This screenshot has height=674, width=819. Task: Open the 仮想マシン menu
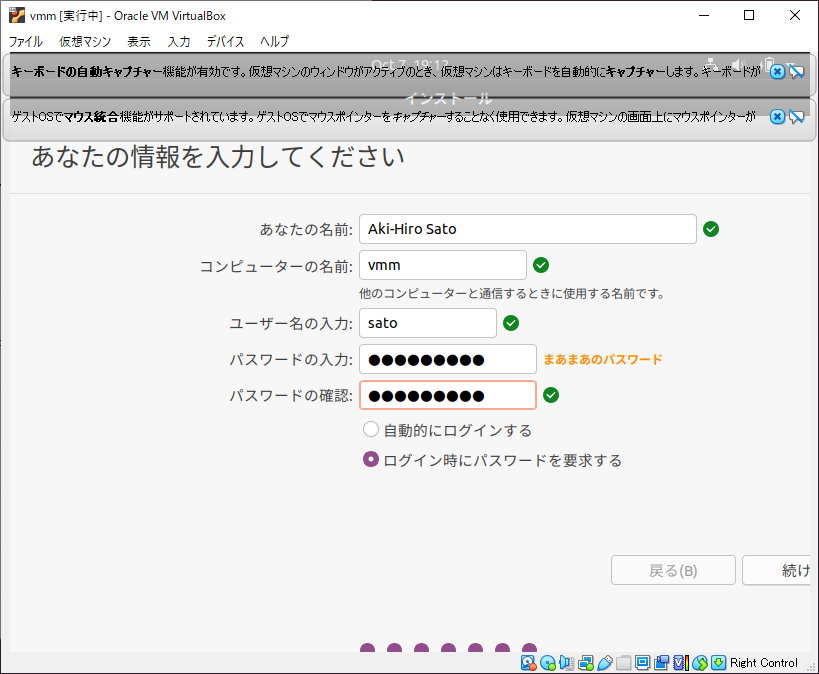[85, 41]
